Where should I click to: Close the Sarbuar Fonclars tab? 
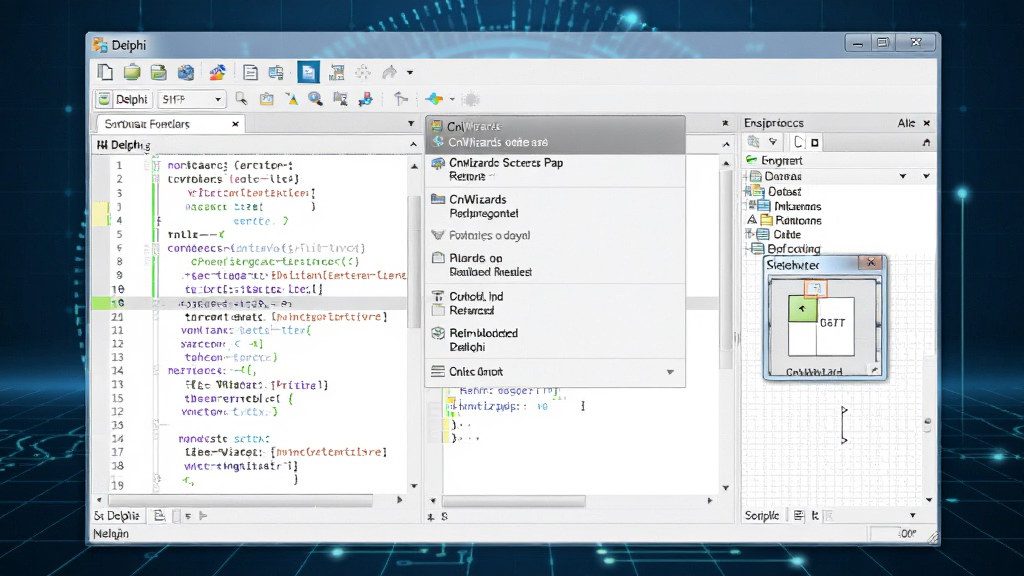235,124
